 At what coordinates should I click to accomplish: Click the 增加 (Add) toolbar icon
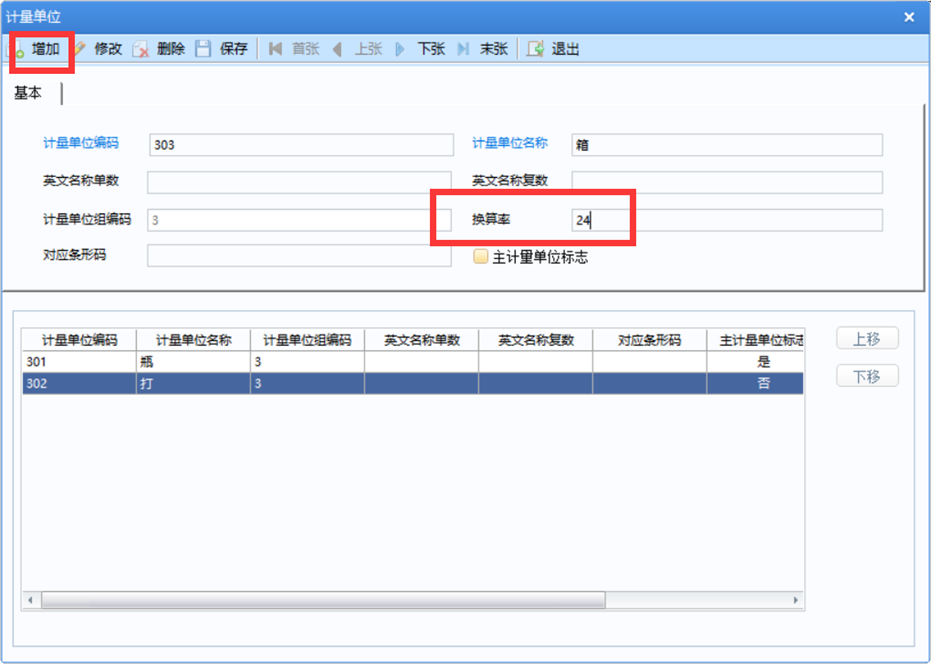pos(18,50)
